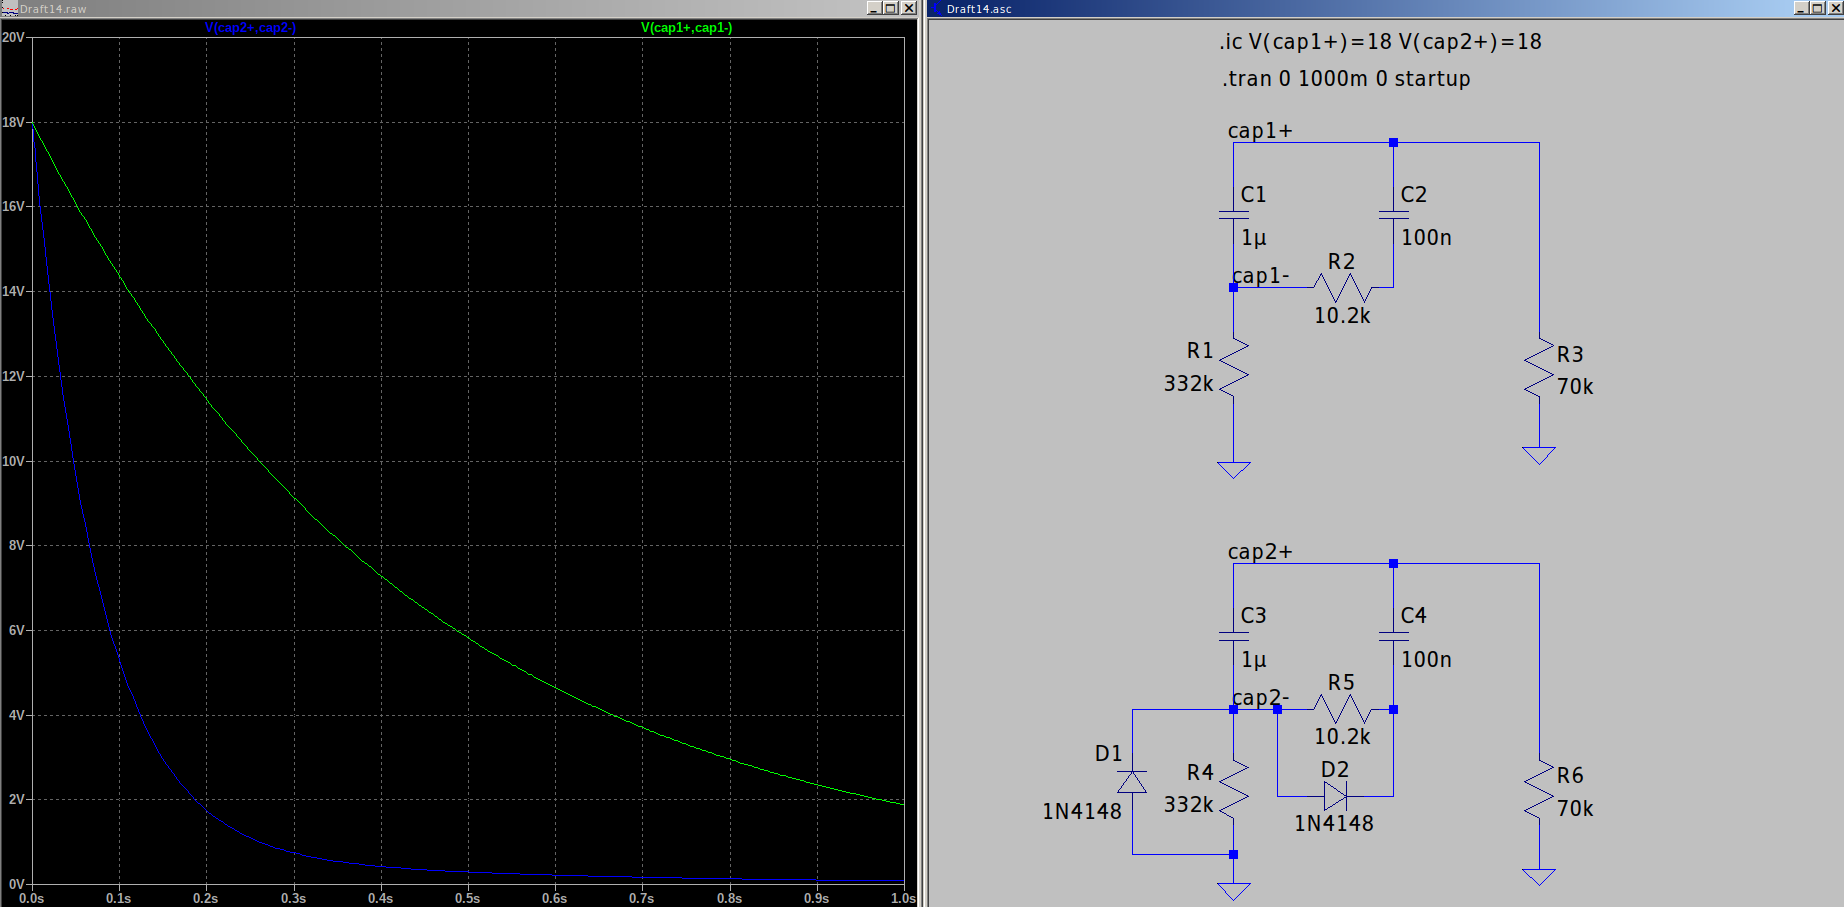Close the Draft14.raw waveform window
1844x907 pixels.
(908, 8)
